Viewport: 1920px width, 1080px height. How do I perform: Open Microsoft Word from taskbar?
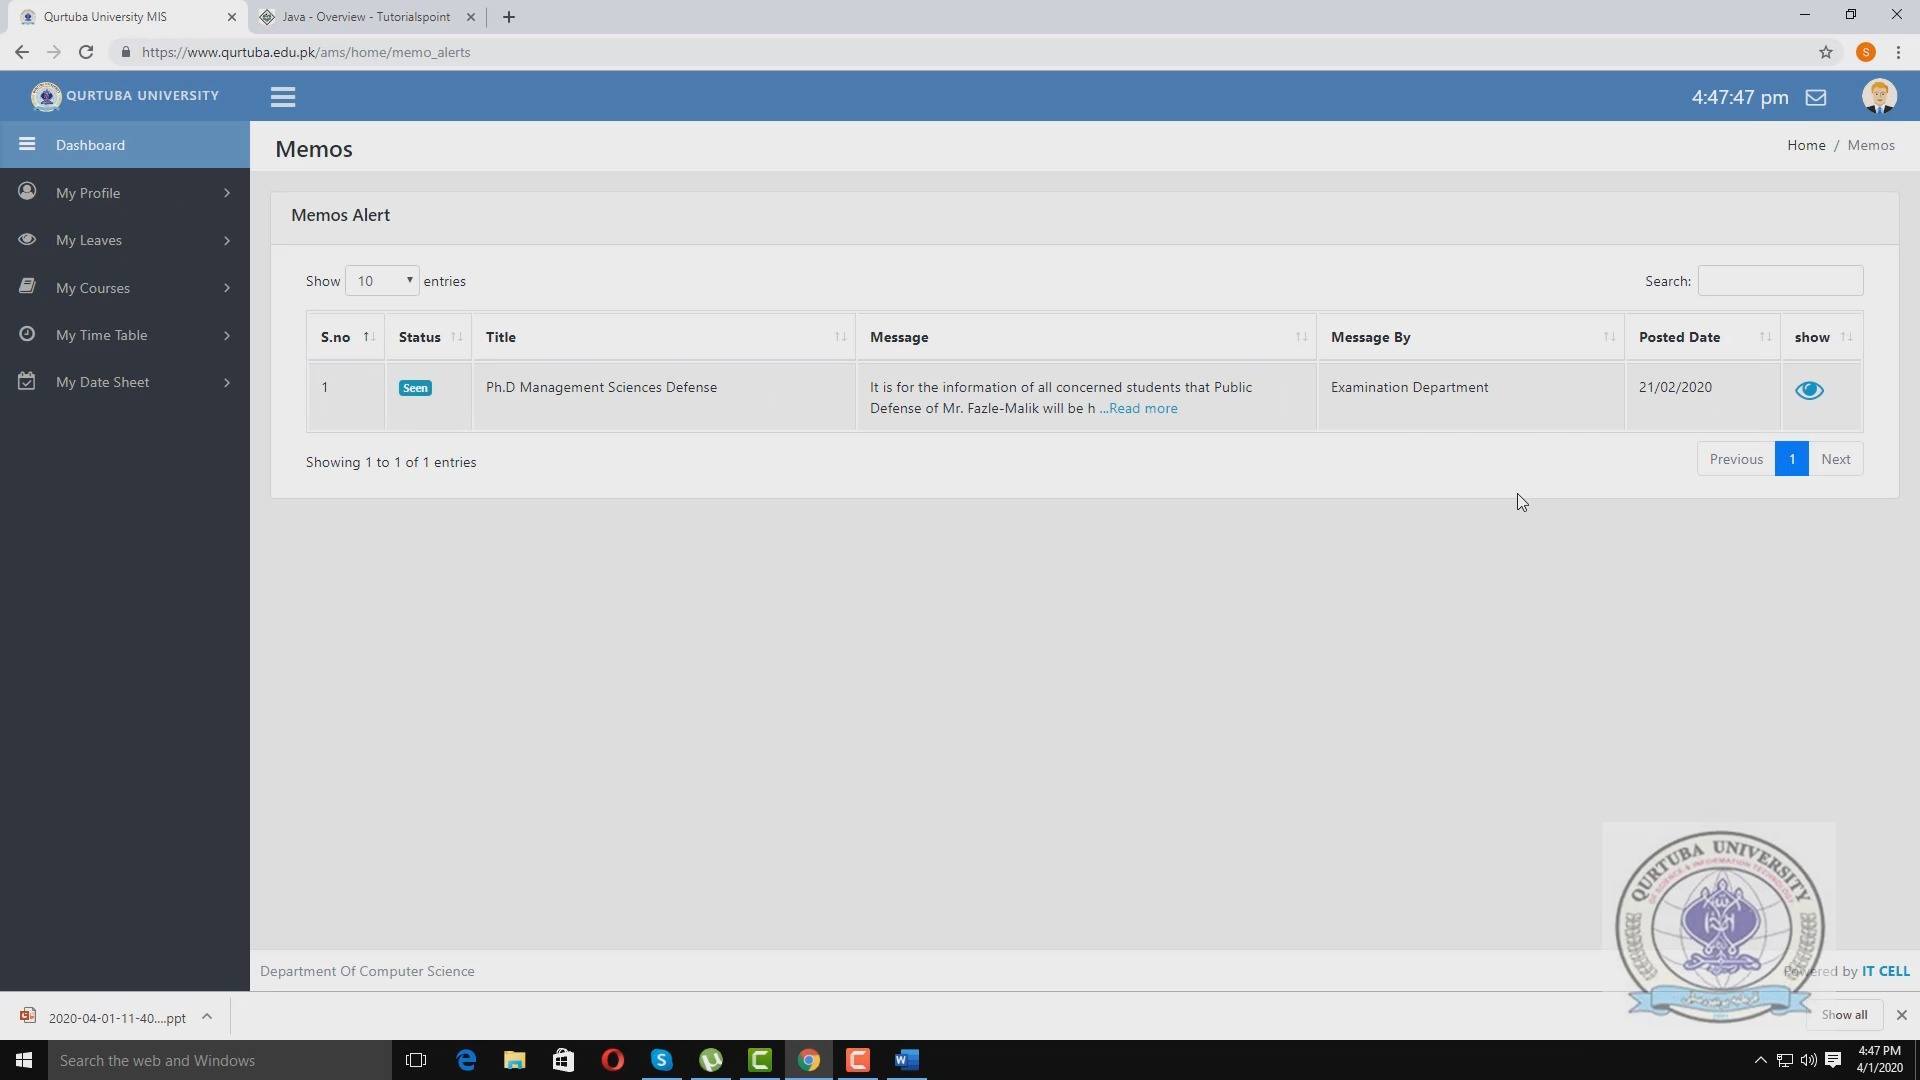[907, 1060]
